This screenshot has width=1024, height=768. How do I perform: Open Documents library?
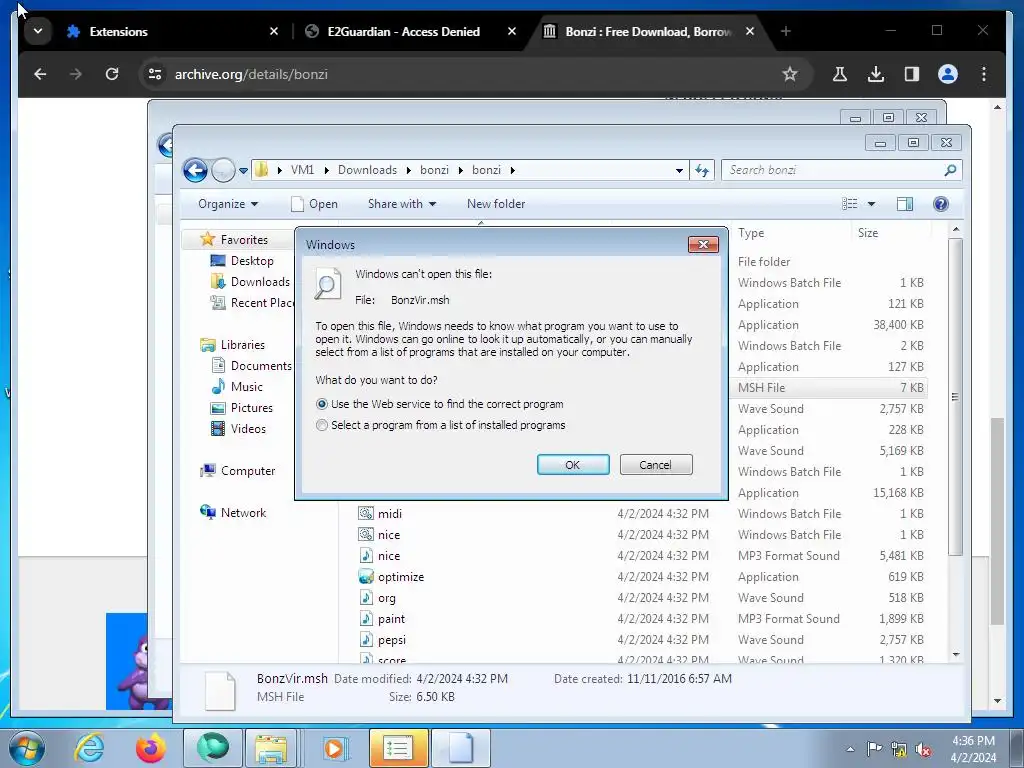click(x=261, y=366)
